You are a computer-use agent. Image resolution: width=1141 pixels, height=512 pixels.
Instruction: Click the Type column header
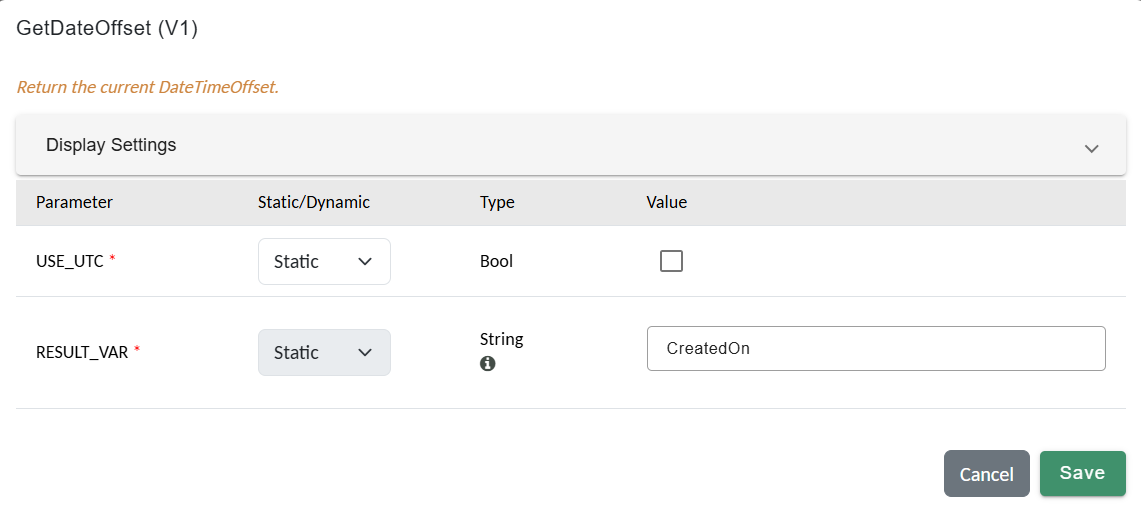pos(497,202)
